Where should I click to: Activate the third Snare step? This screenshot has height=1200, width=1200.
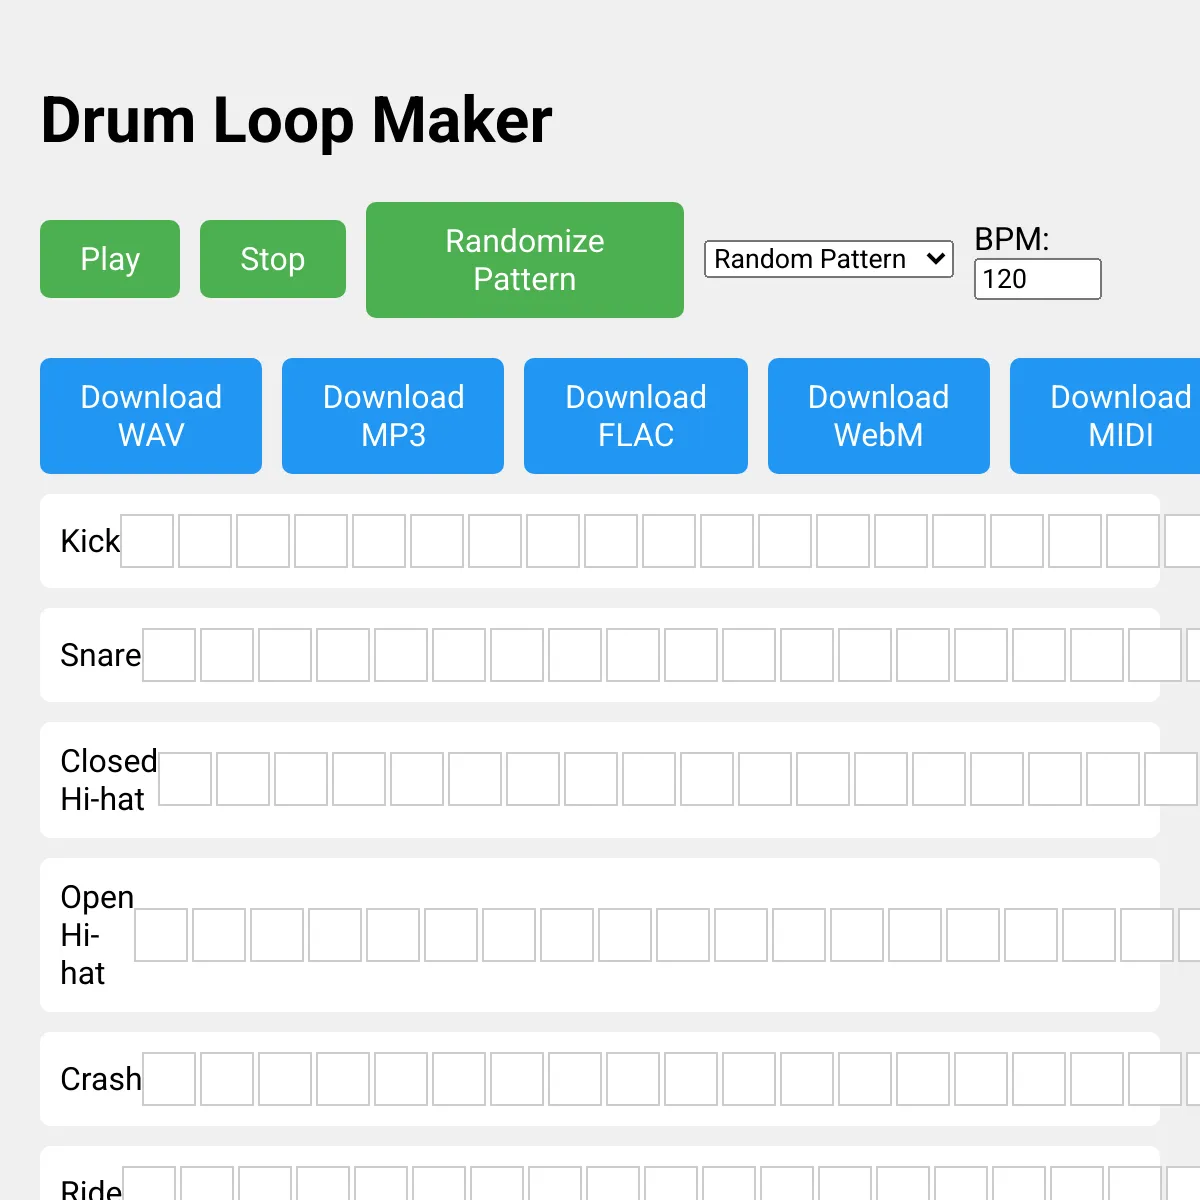(x=285, y=655)
